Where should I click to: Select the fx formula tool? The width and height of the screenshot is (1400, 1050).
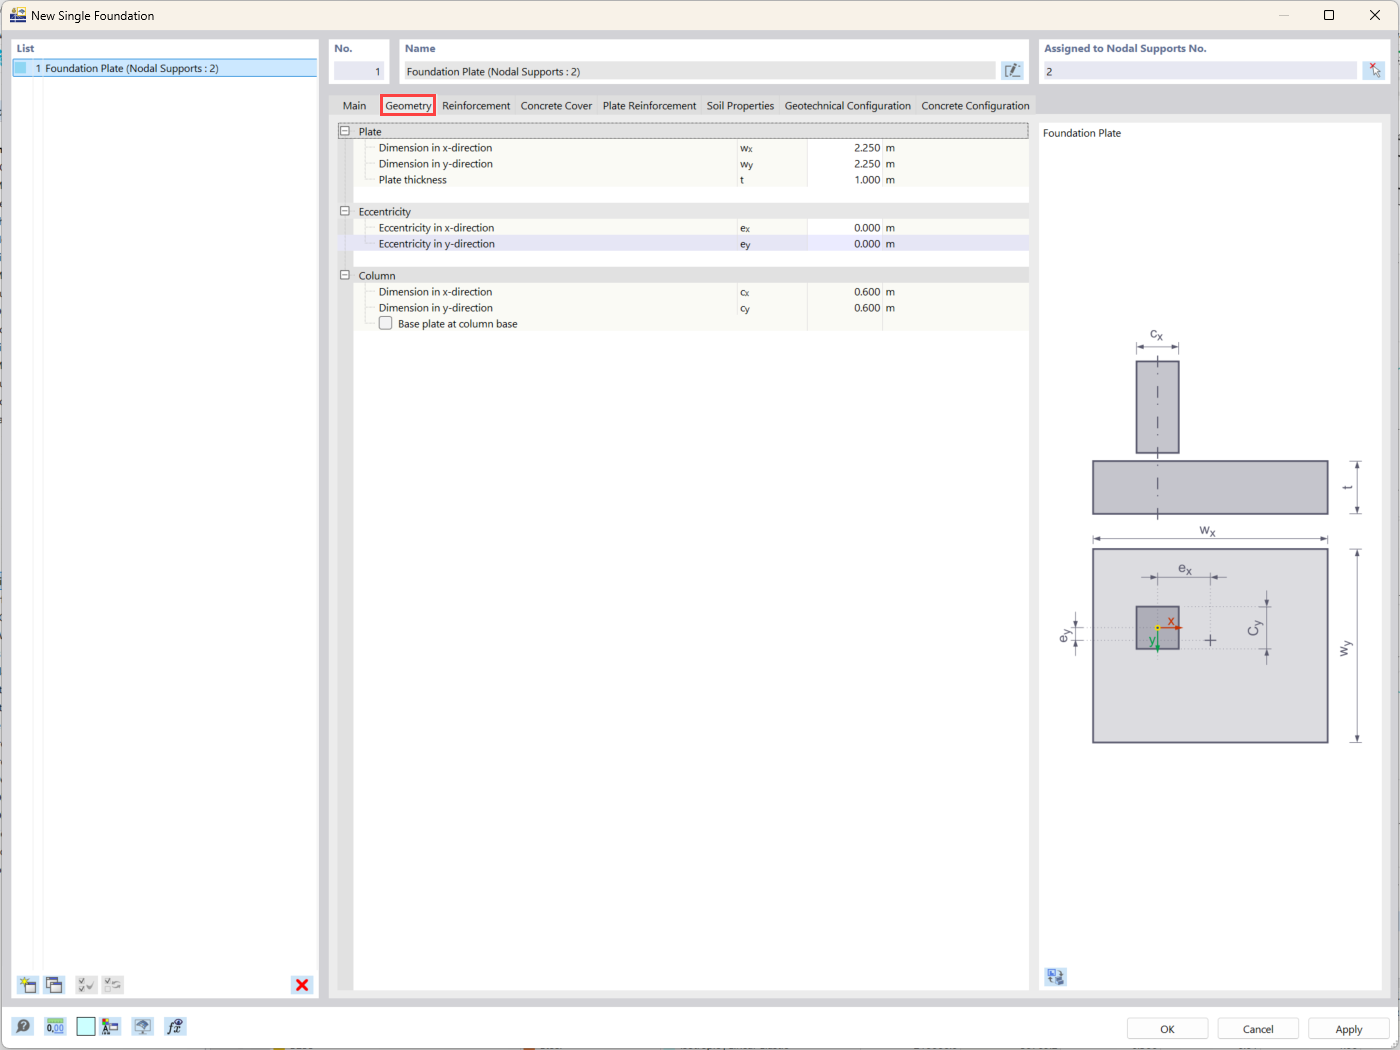tap(175, 1026)
